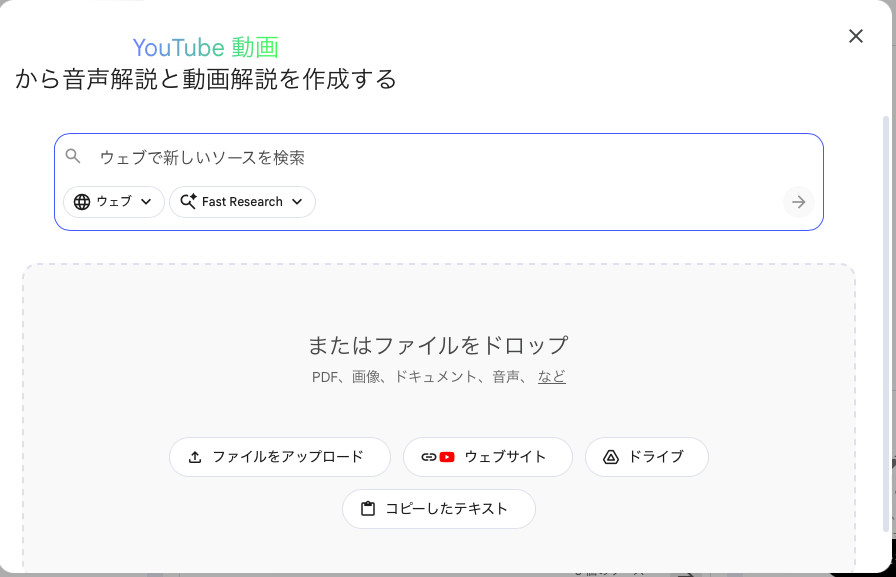896x577 pixels.
Task: Select the ファイルをアップロード button label
Action: pyautogui.click(x=288, y=457)
